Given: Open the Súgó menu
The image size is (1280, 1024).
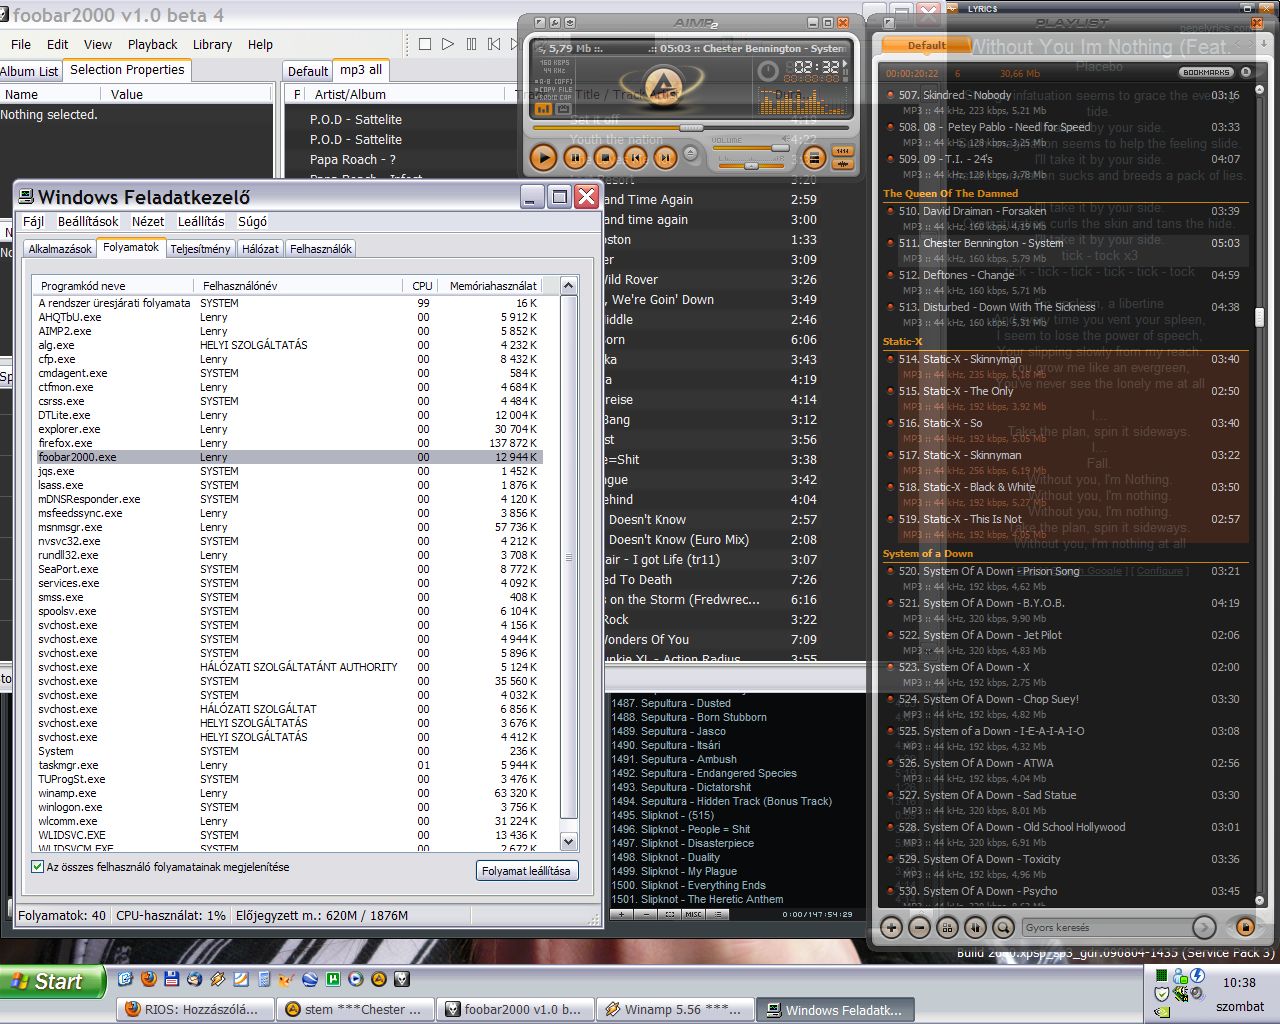Looking at the screenshot, I should 252,221.
